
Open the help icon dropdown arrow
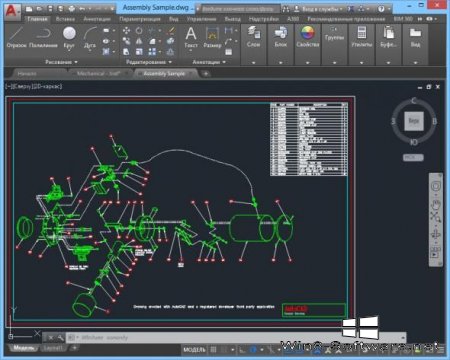click(389, 9)
